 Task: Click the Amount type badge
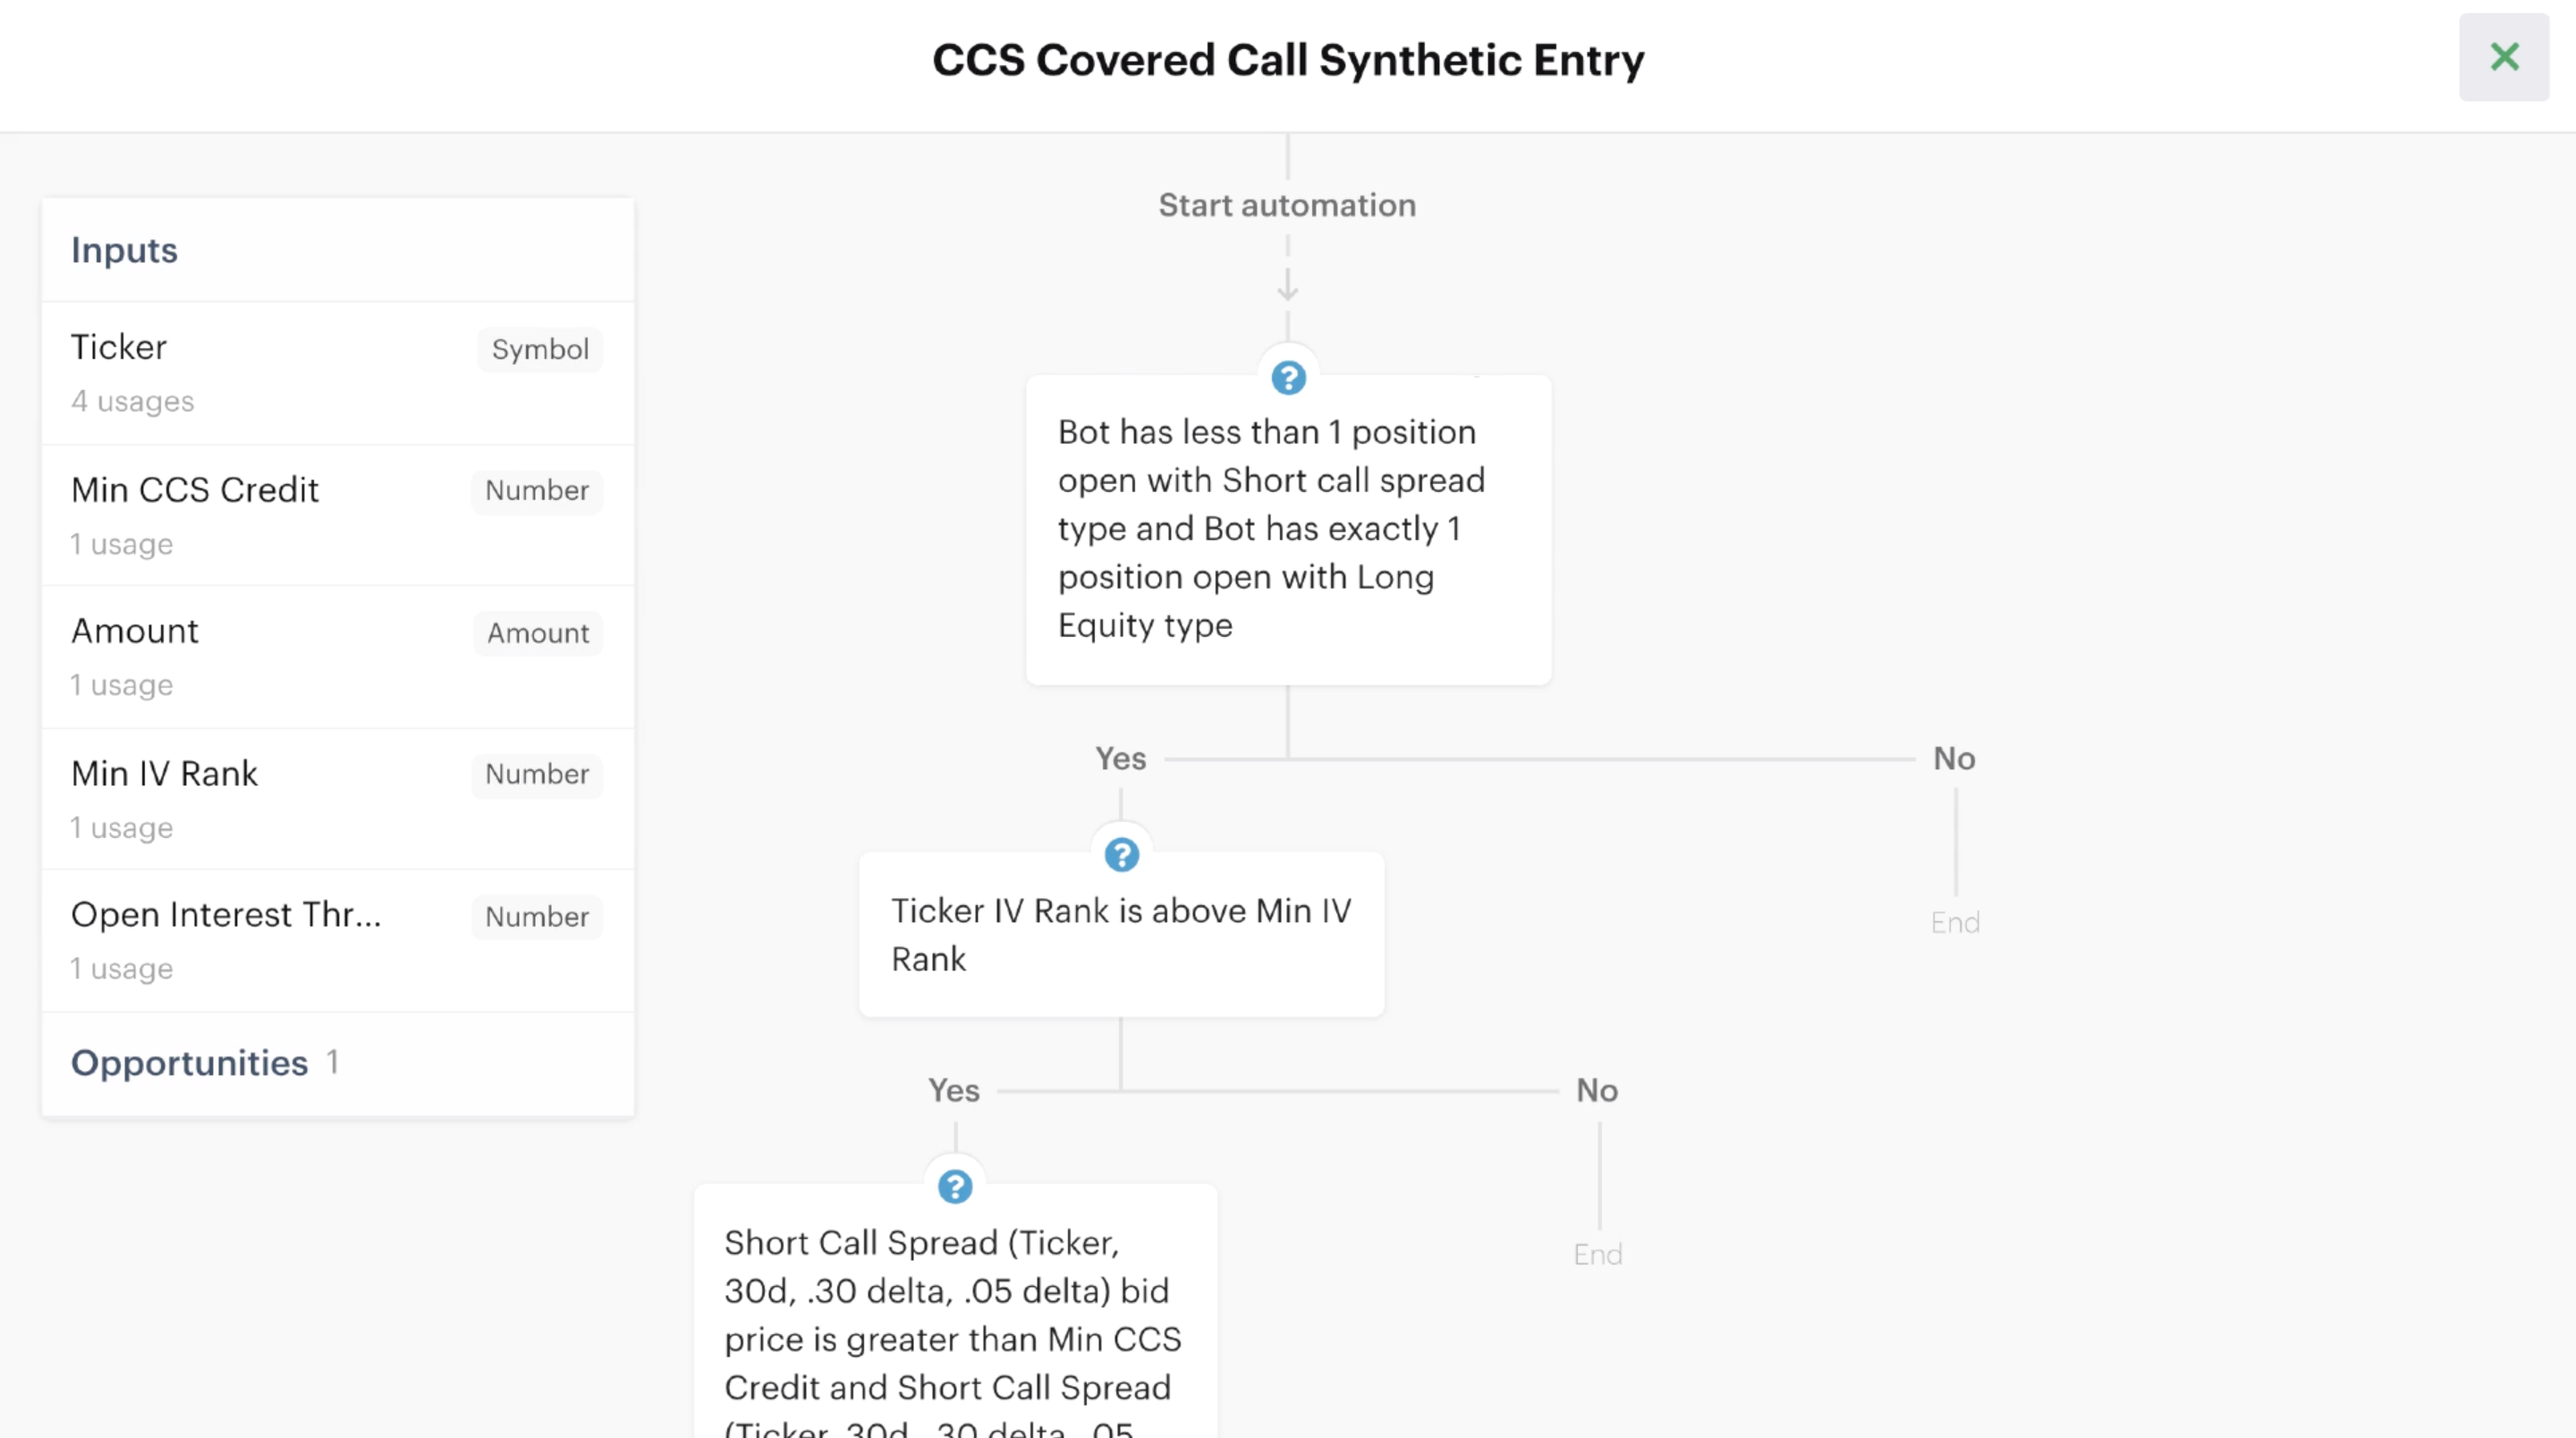click(538, 633)
